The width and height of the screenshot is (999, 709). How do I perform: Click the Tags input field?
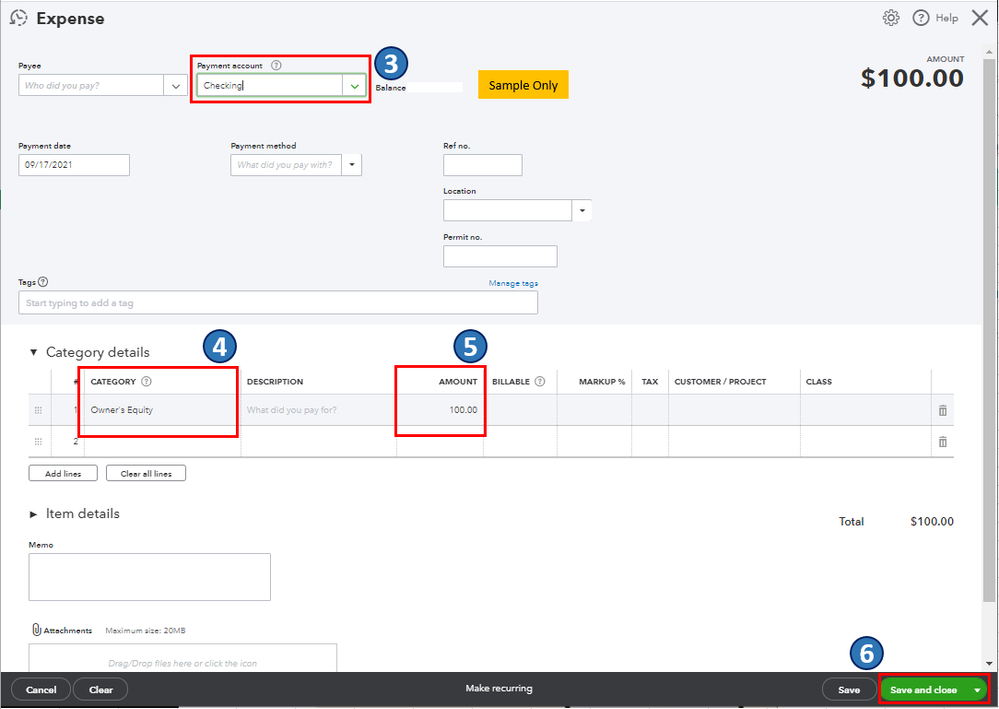pyautogui.click(x=278, y=303)
